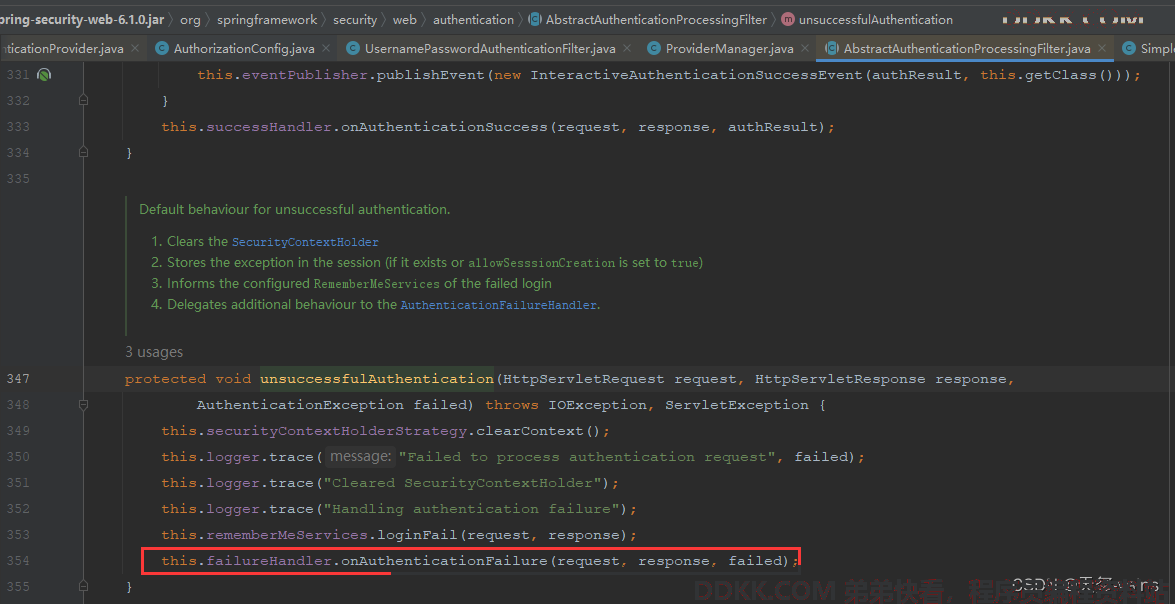Click the class icon on AuthorizationConfig.java tab

[162, 48]
